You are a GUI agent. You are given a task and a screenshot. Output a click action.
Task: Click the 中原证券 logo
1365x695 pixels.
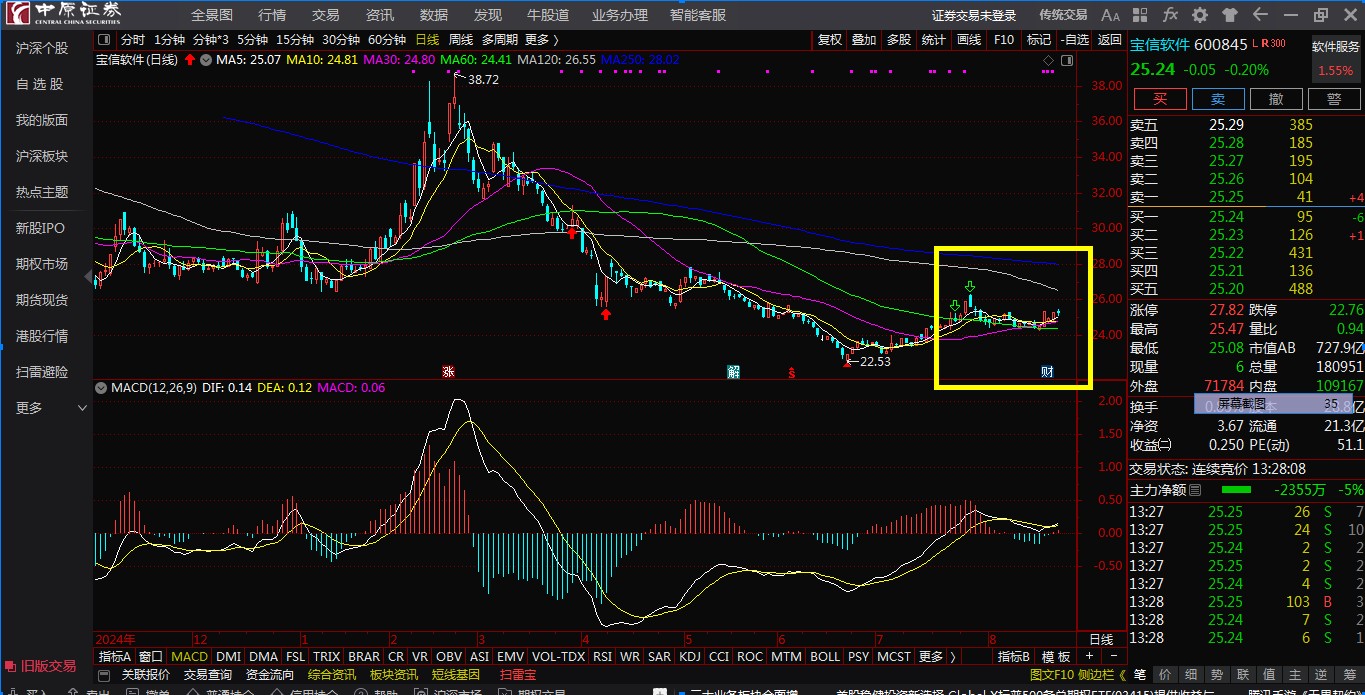(x=62, y=14)
